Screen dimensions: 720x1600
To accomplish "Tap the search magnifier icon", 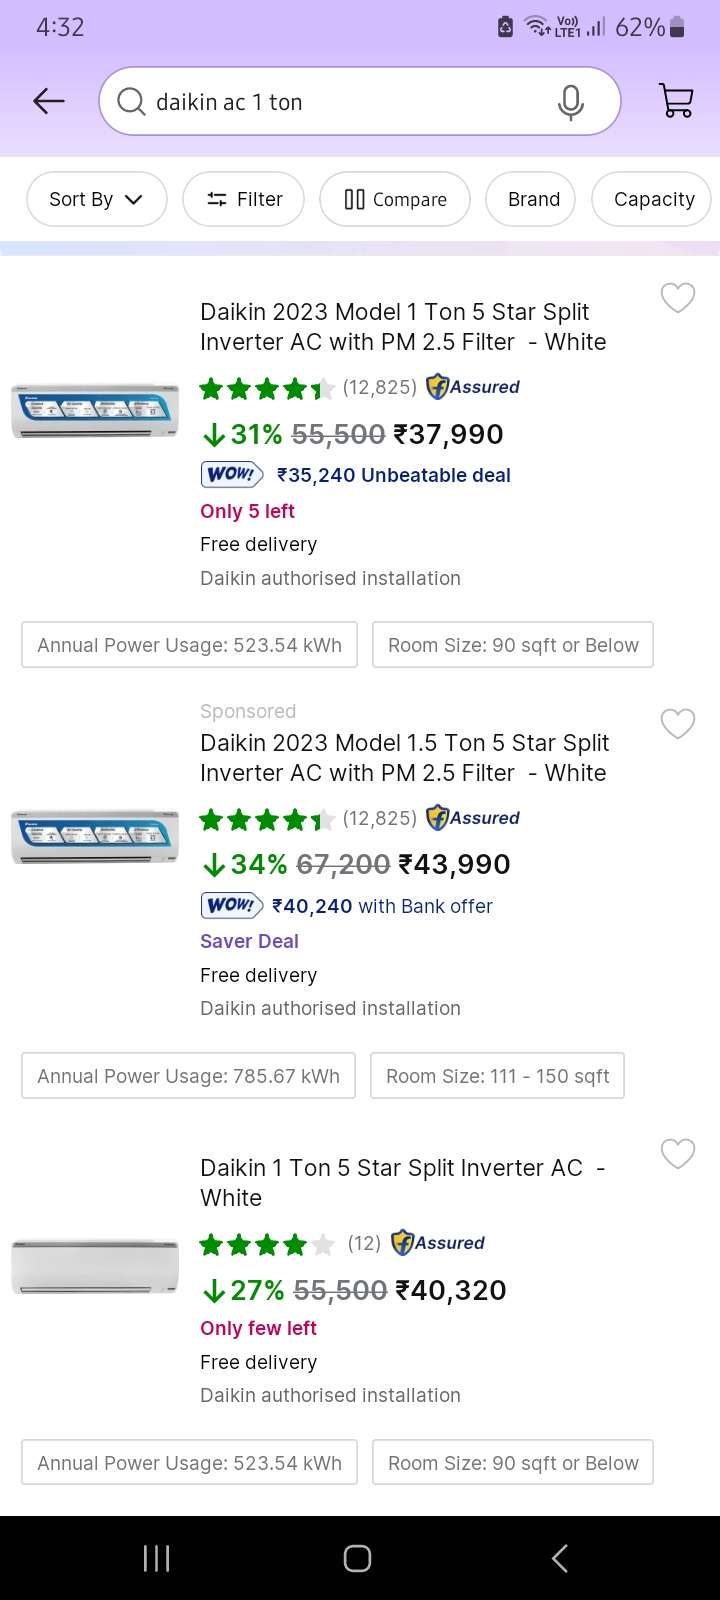I will [131, 101].
